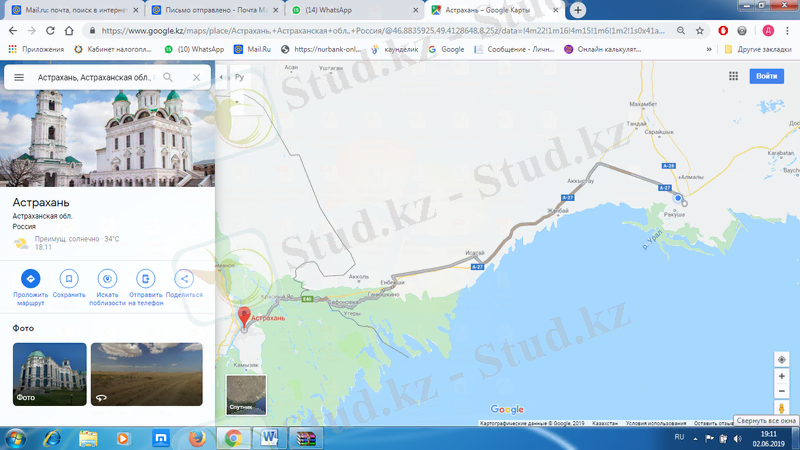Select the Астрахань – Google Карты tab

click(x=493, y=10)
